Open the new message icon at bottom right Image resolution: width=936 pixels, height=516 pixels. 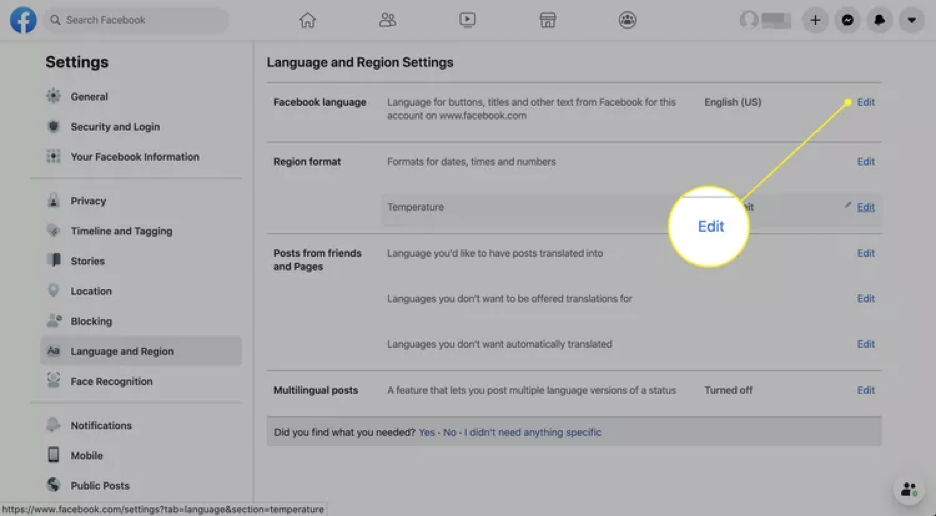tap(908, 490)
